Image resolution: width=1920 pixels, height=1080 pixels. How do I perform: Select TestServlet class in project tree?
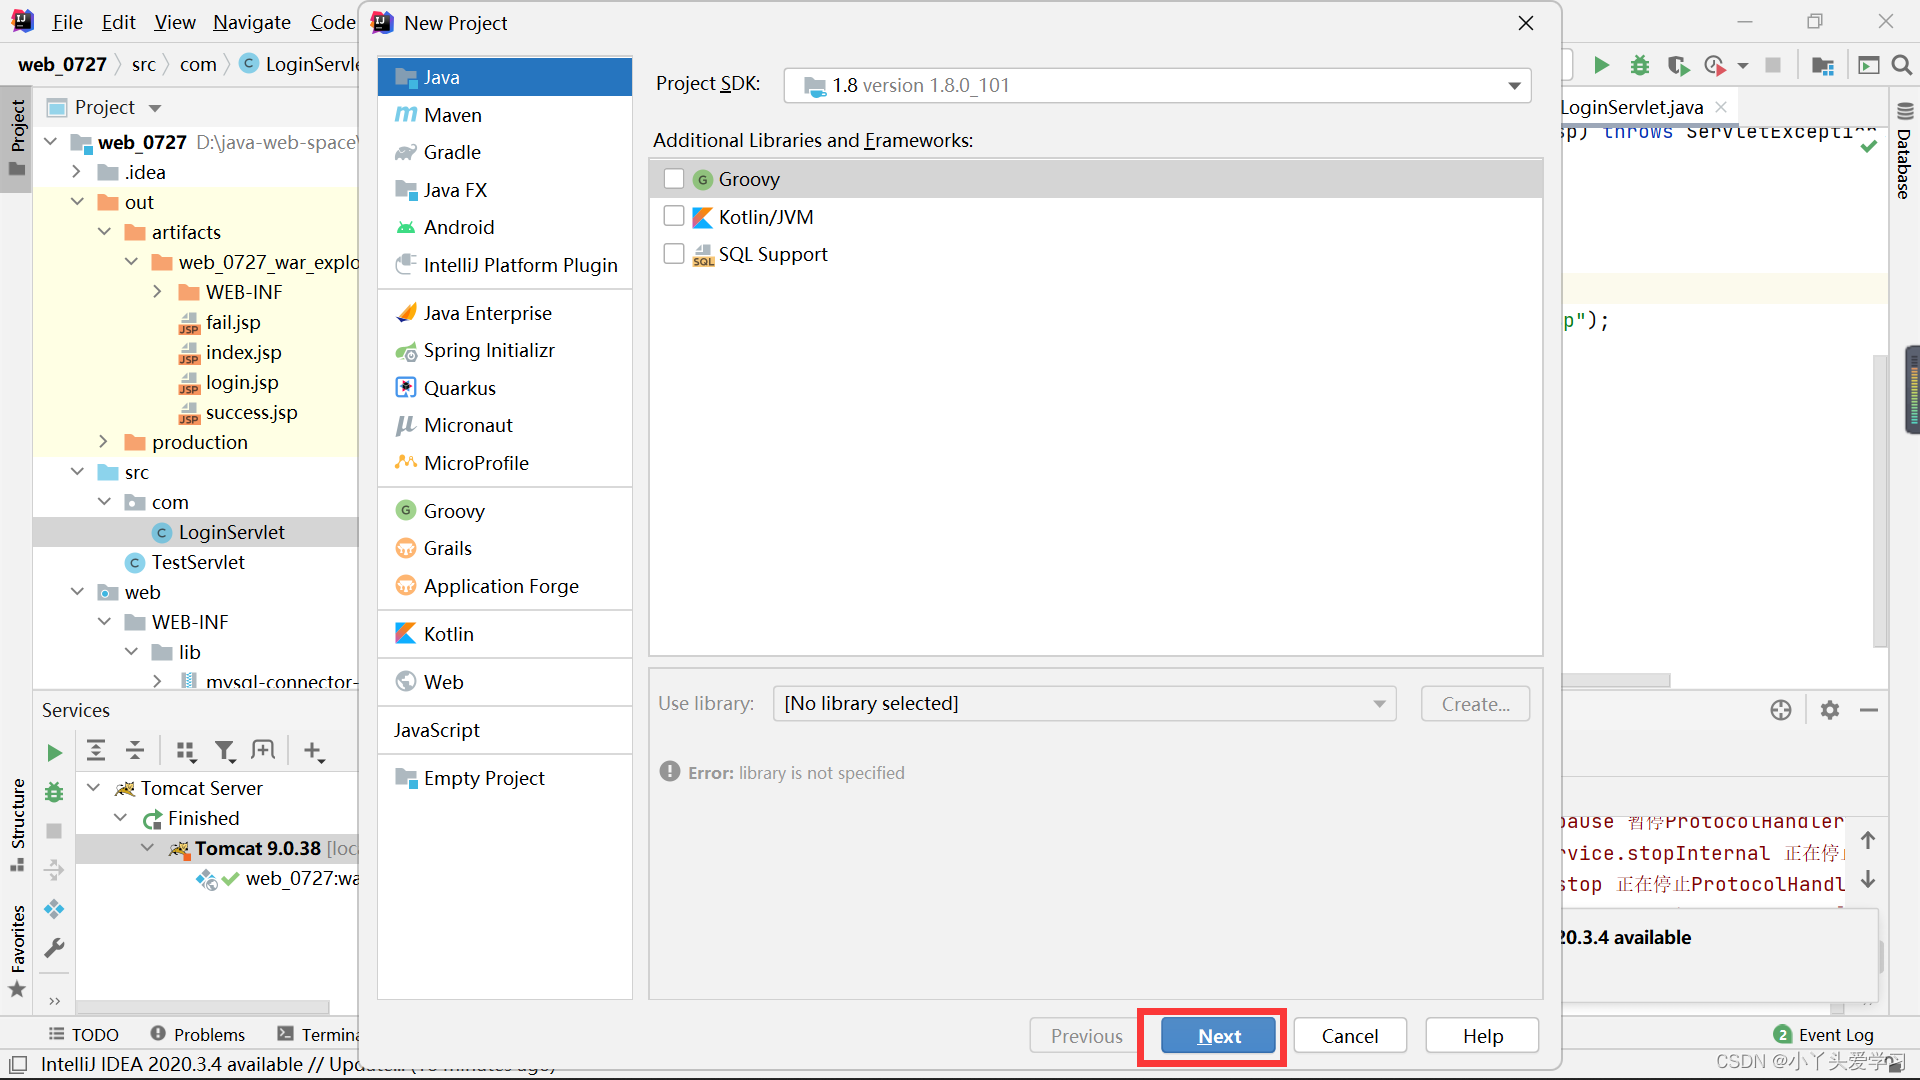(198, 562)
